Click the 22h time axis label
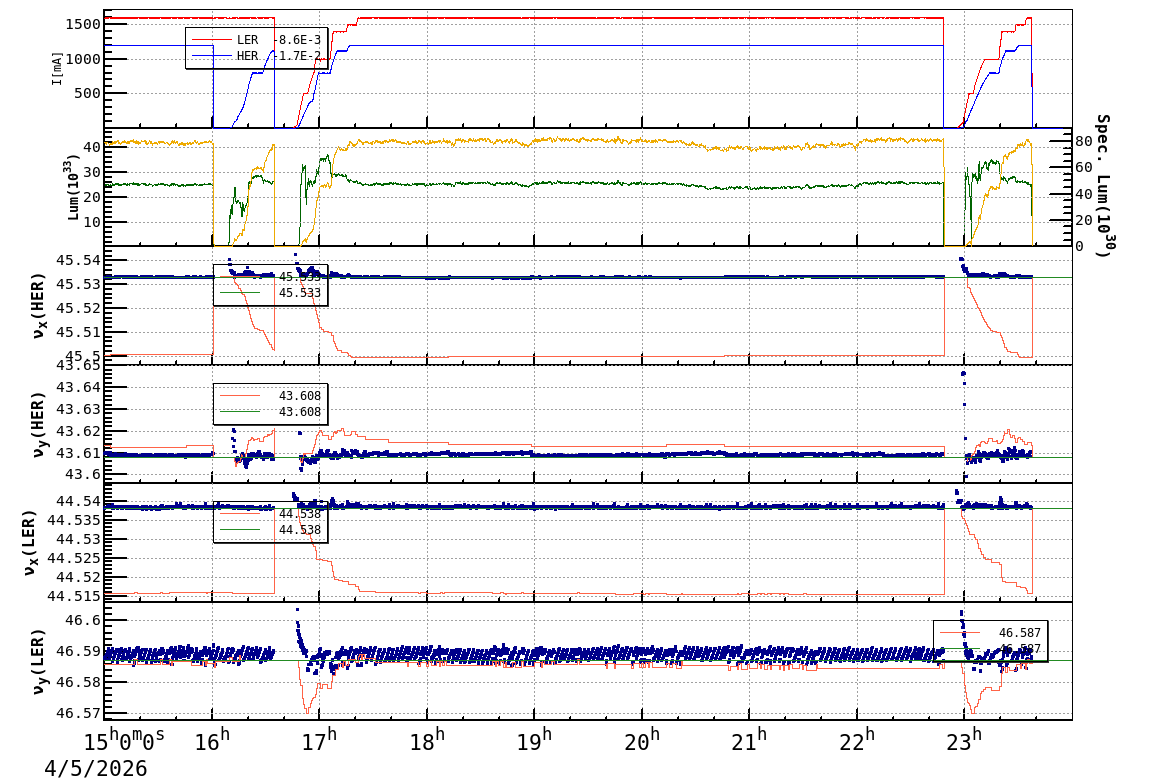 [x=857, y=740]
